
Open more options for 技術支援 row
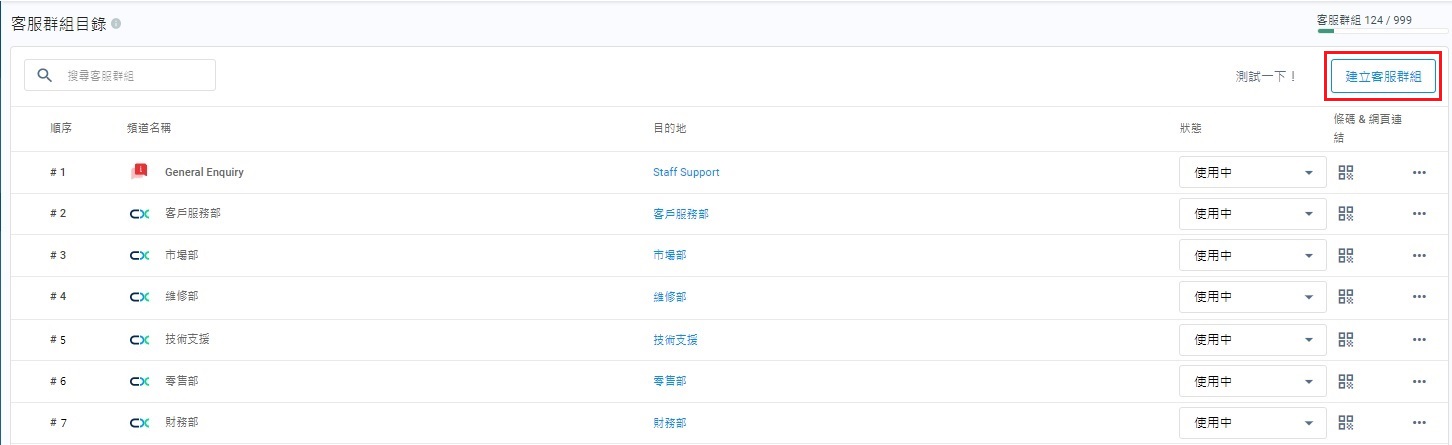point(1419,340)
